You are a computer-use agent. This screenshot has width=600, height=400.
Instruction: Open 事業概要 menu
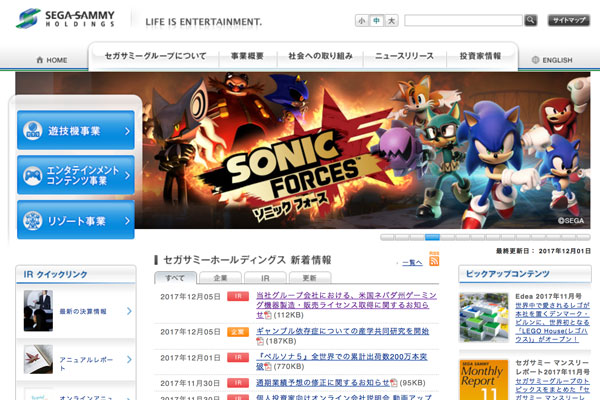pyautogui.click(x=247, y=56)
